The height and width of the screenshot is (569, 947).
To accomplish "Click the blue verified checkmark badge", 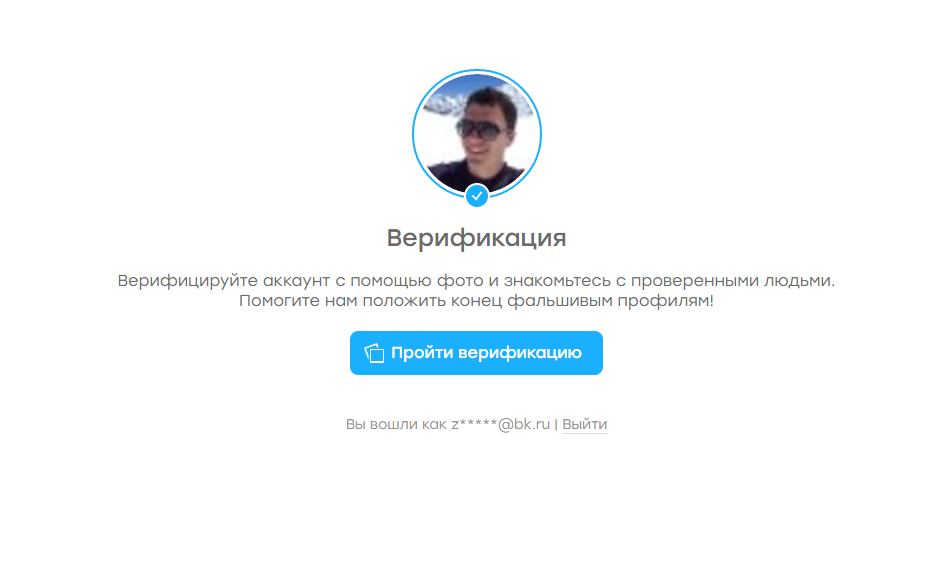I will [x=477, y=196].
